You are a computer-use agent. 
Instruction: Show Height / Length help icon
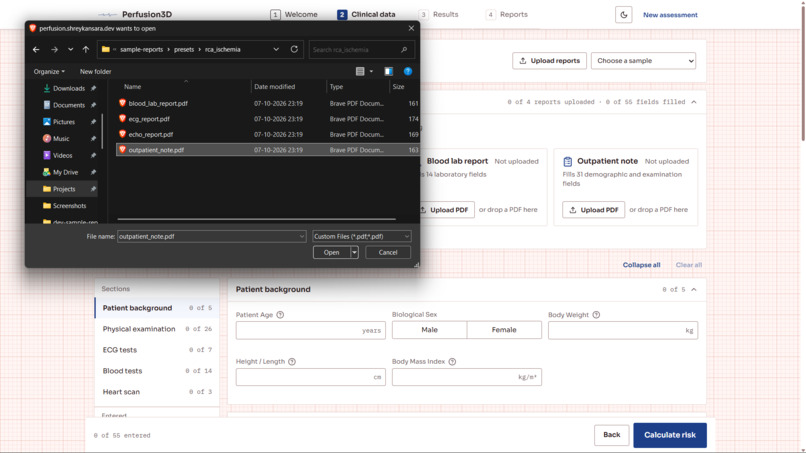pos(292,361)
